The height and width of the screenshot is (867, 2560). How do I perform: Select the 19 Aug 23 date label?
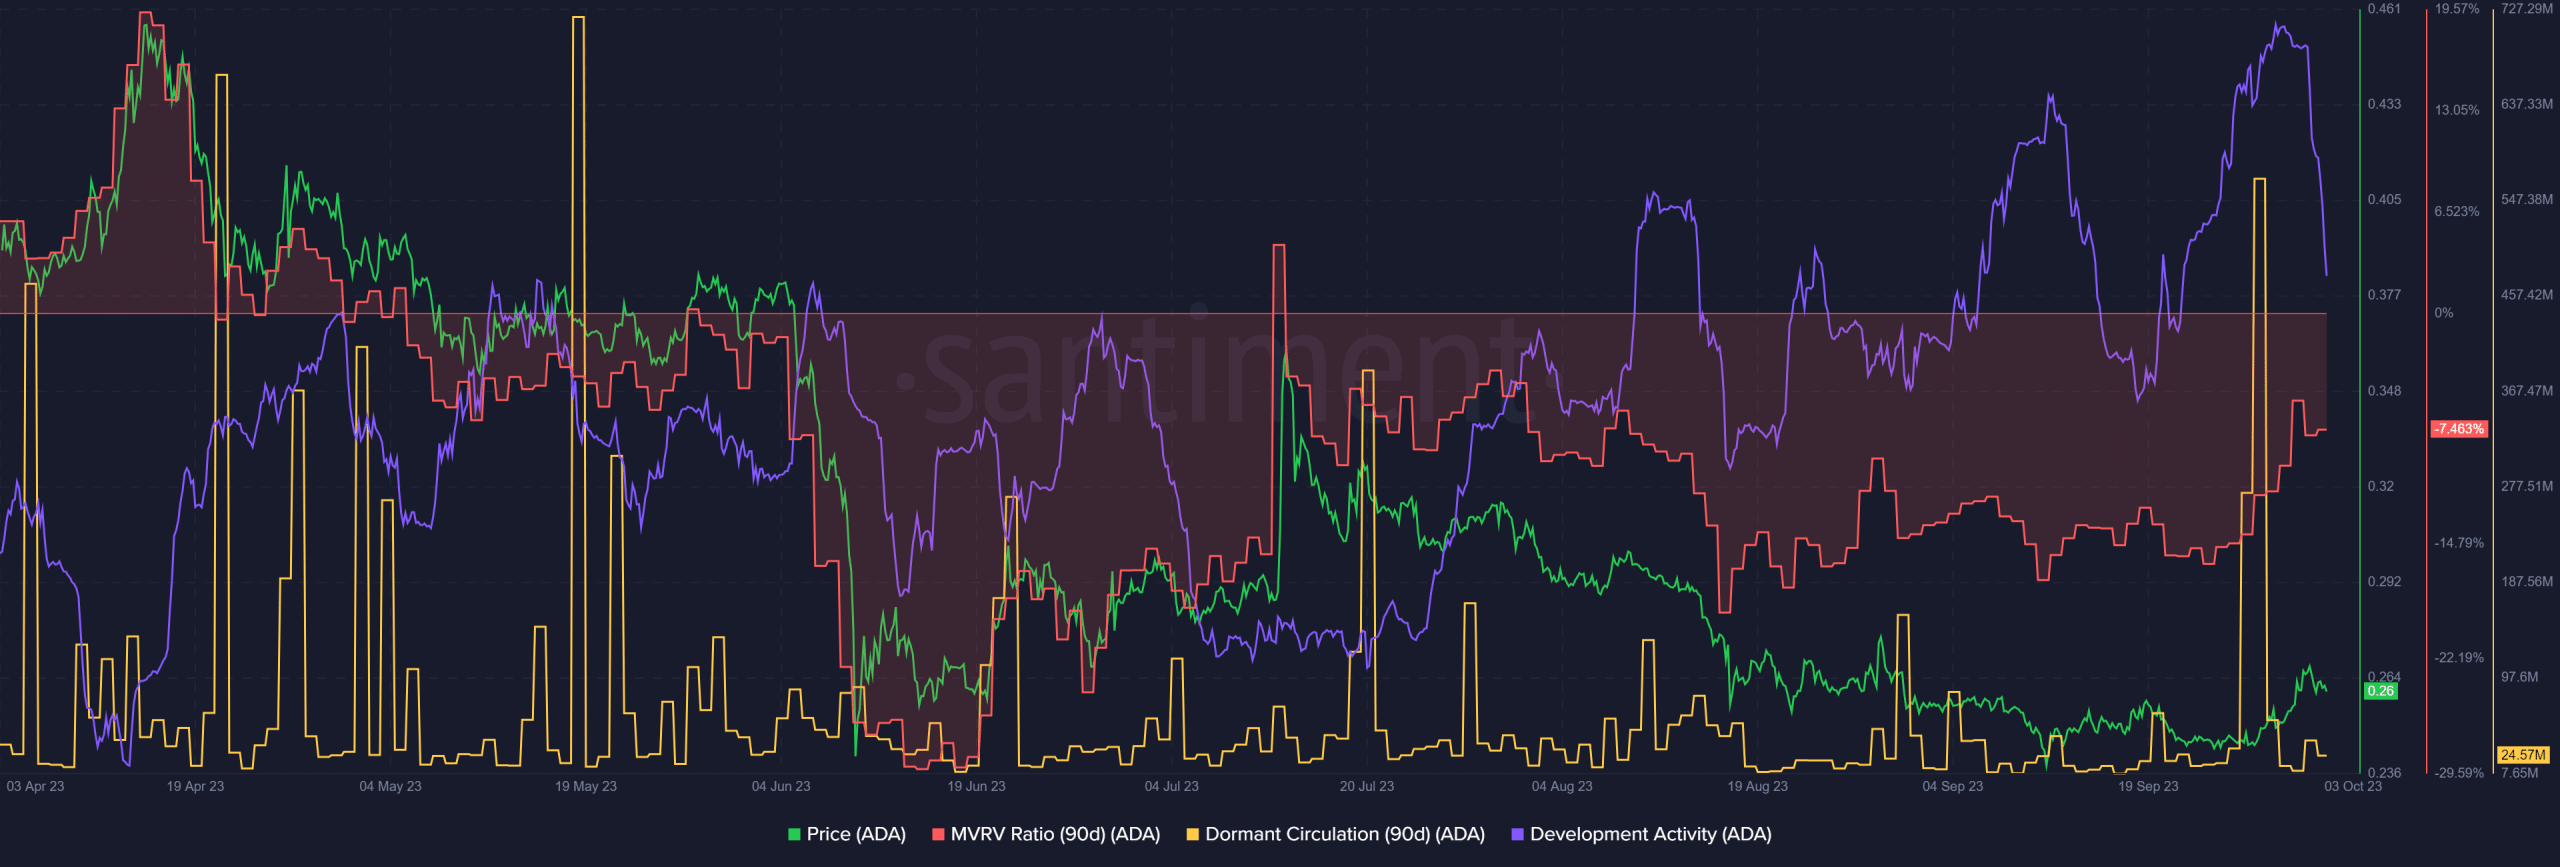(x=1757, y=786)
